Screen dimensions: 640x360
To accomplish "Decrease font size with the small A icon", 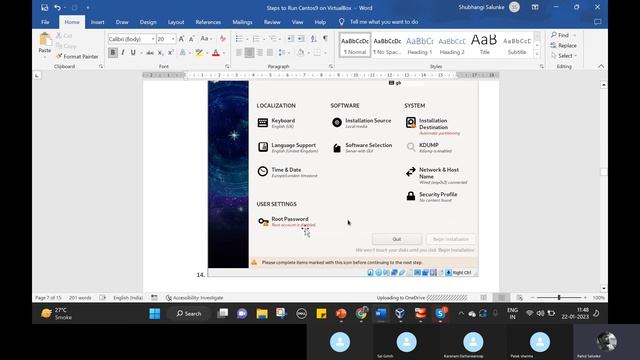I will point(191,39).
